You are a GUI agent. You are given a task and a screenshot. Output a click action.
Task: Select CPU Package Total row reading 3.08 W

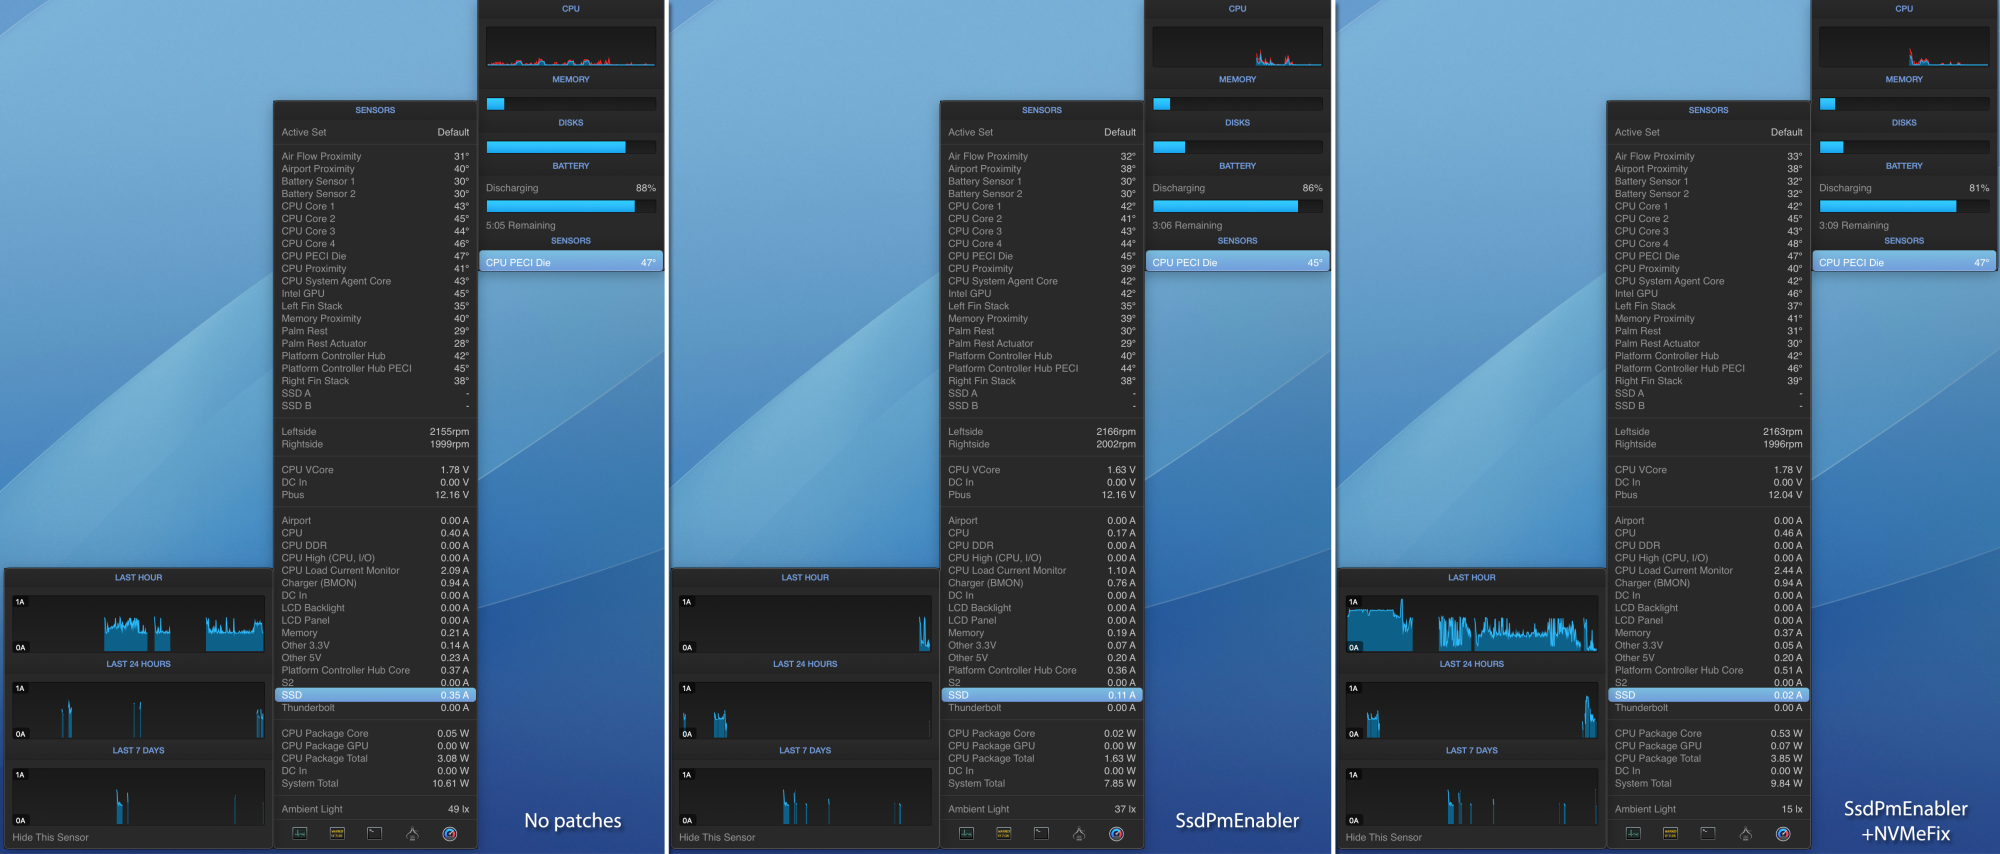[x=375, y=759]
